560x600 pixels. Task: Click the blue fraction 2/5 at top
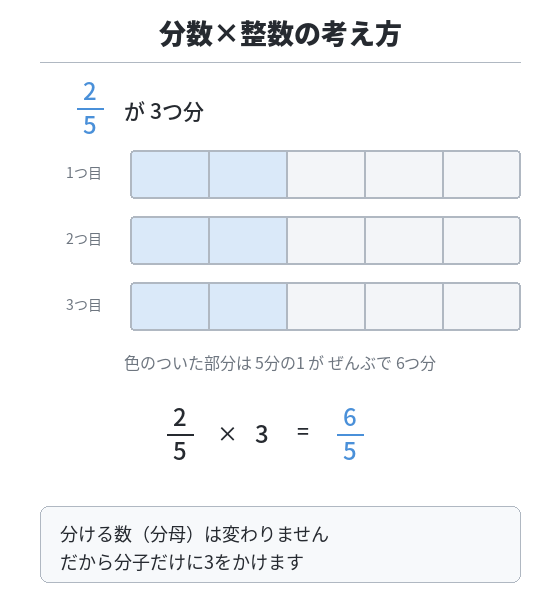90,109
